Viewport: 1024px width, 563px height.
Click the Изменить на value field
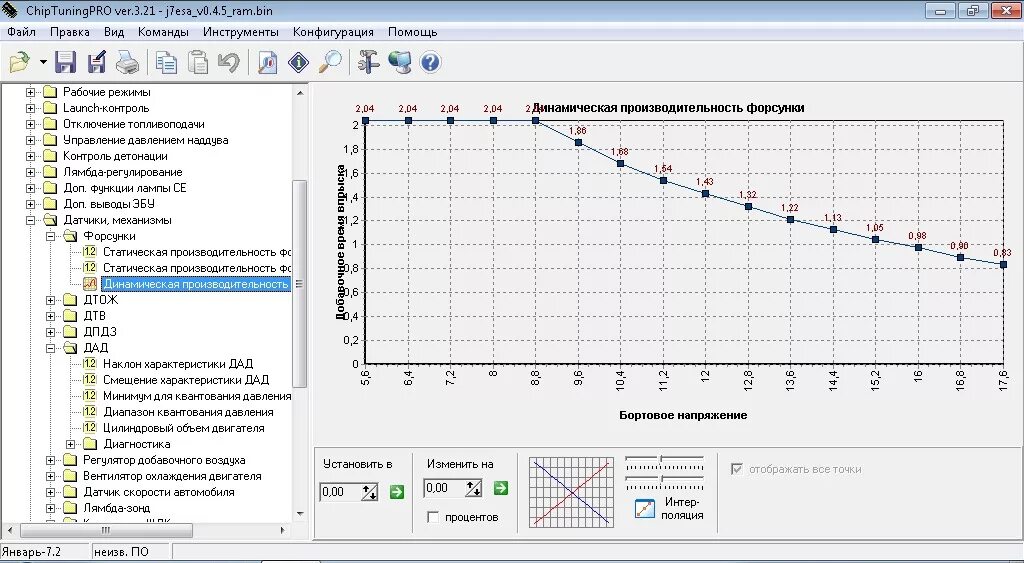pos(444,488)
